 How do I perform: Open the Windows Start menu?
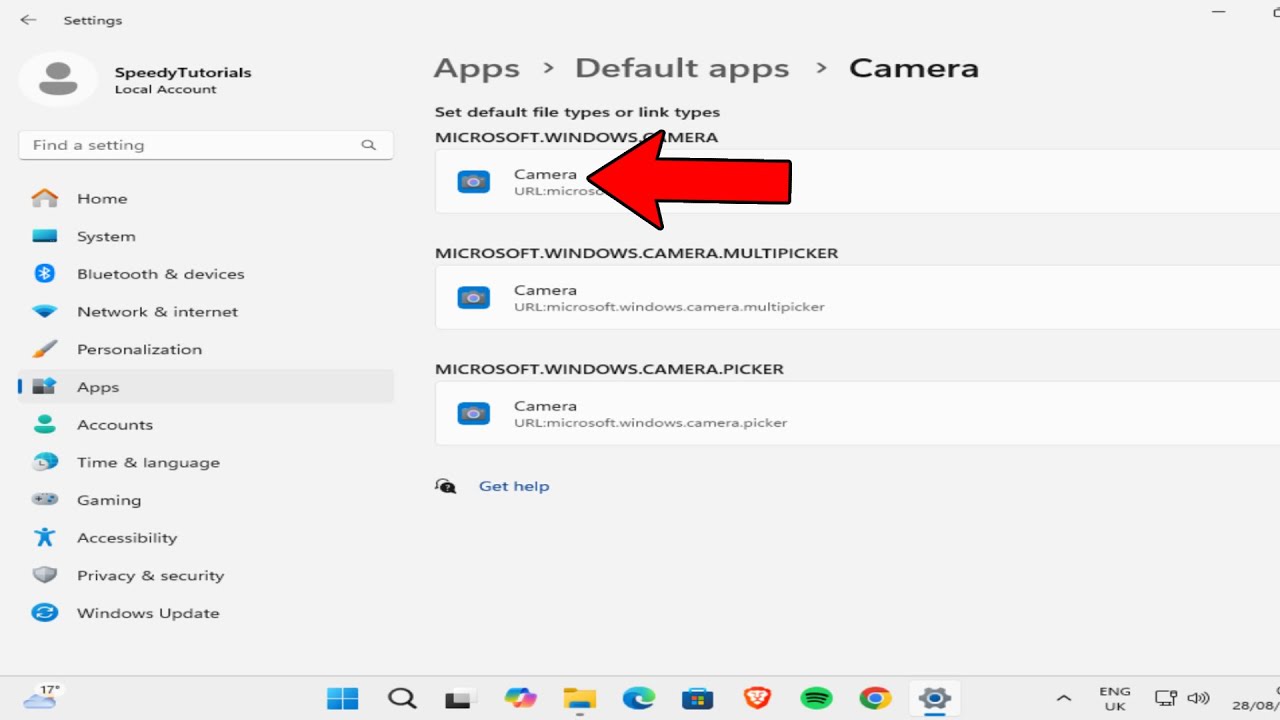coord(343,698)
